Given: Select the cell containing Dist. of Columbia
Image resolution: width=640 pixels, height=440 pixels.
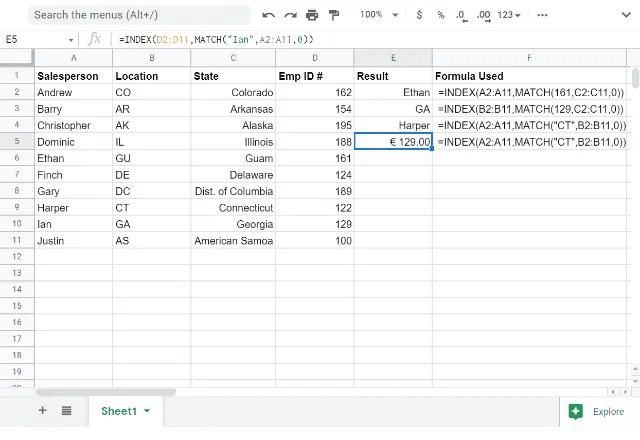Looking at the screenshot, I should (233, 191).
